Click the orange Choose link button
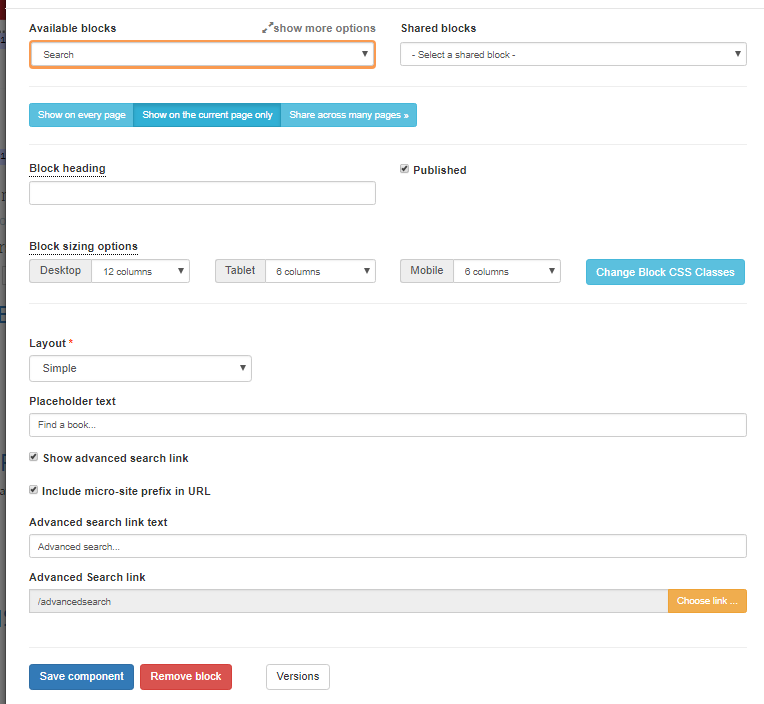The image size is (764, 704). (707, 601)
